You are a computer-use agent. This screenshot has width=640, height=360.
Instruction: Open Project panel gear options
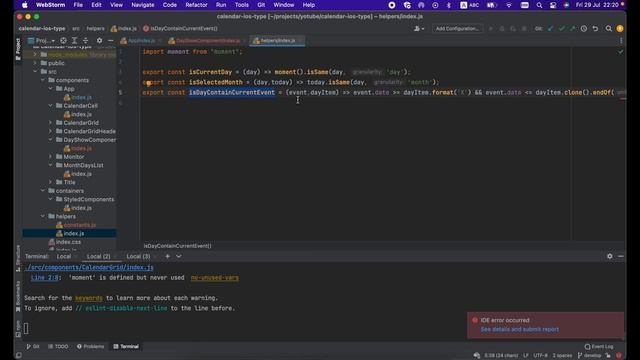tap(99, 40)
